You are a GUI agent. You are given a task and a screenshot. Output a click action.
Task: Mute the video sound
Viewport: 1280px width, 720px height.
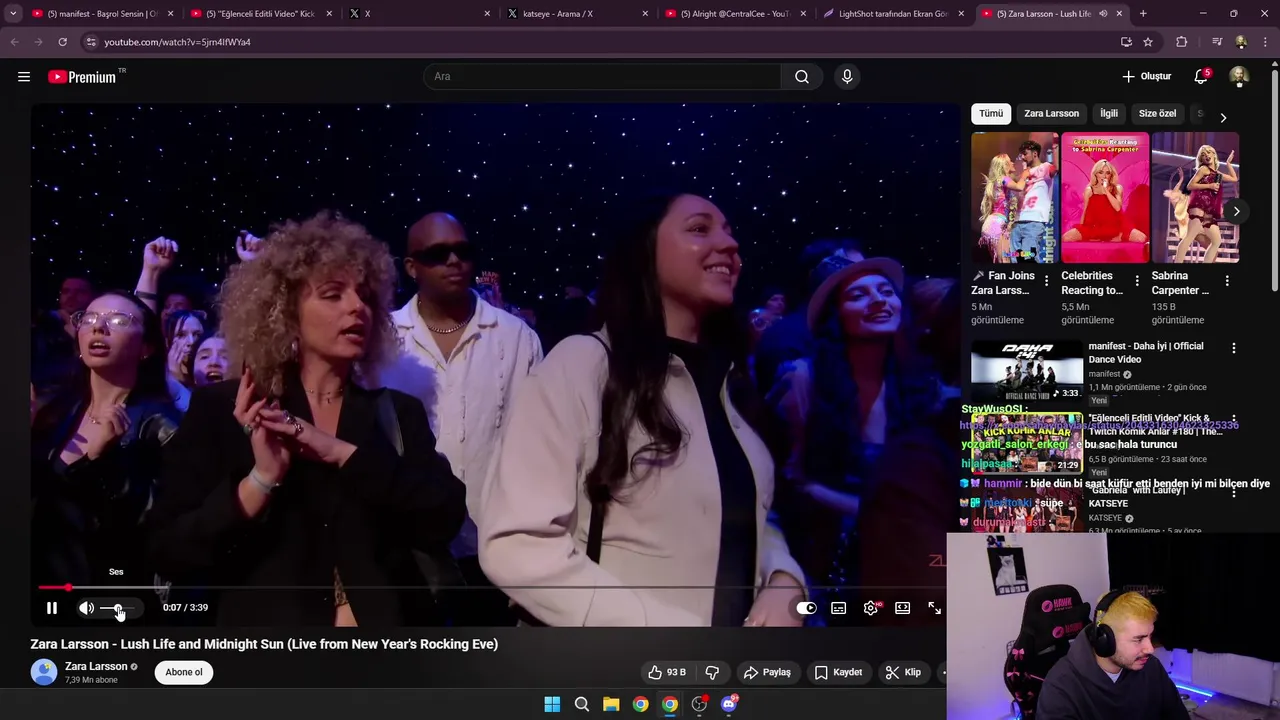click(87, 608)
